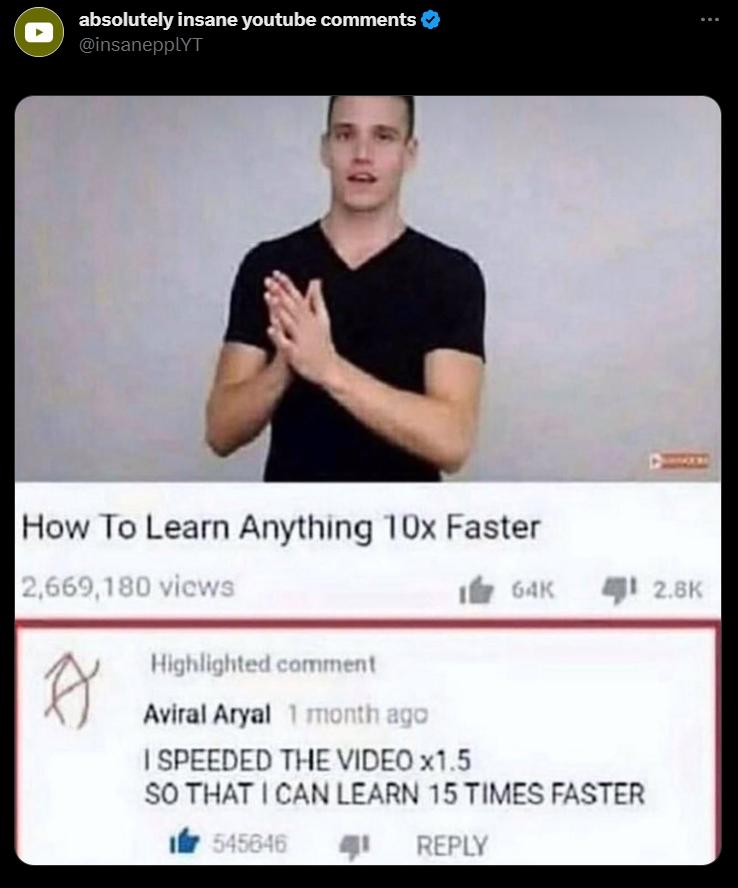Like the comment with the blue thumbs-up
The image size is (738, 888).
coord(185,842)
